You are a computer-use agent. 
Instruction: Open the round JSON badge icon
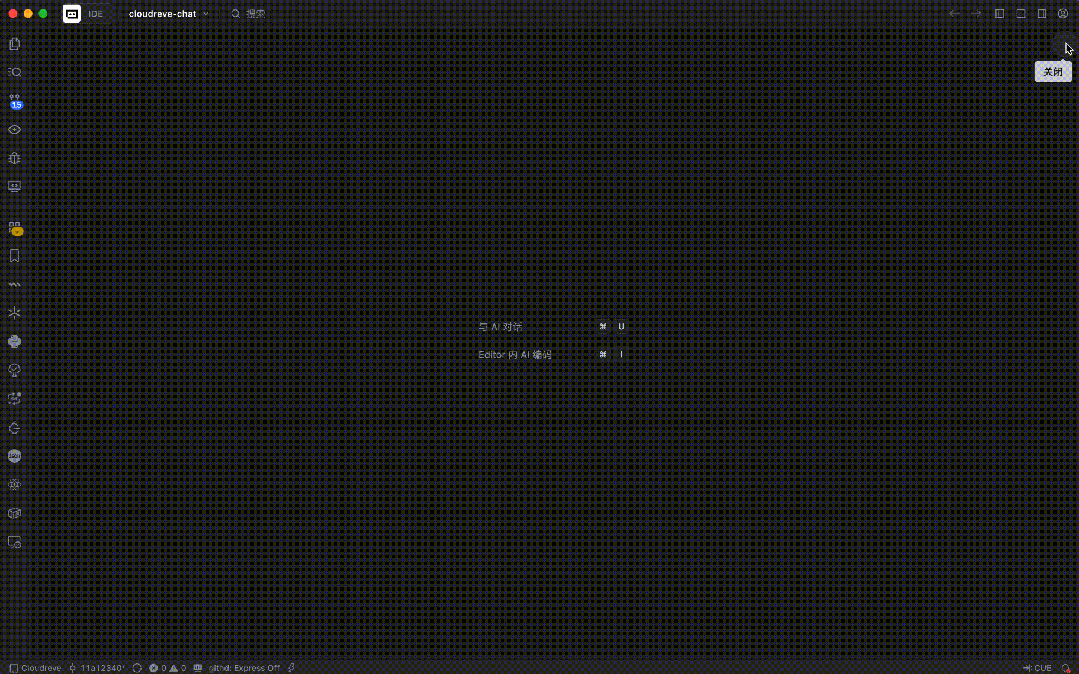pos(14,456)
